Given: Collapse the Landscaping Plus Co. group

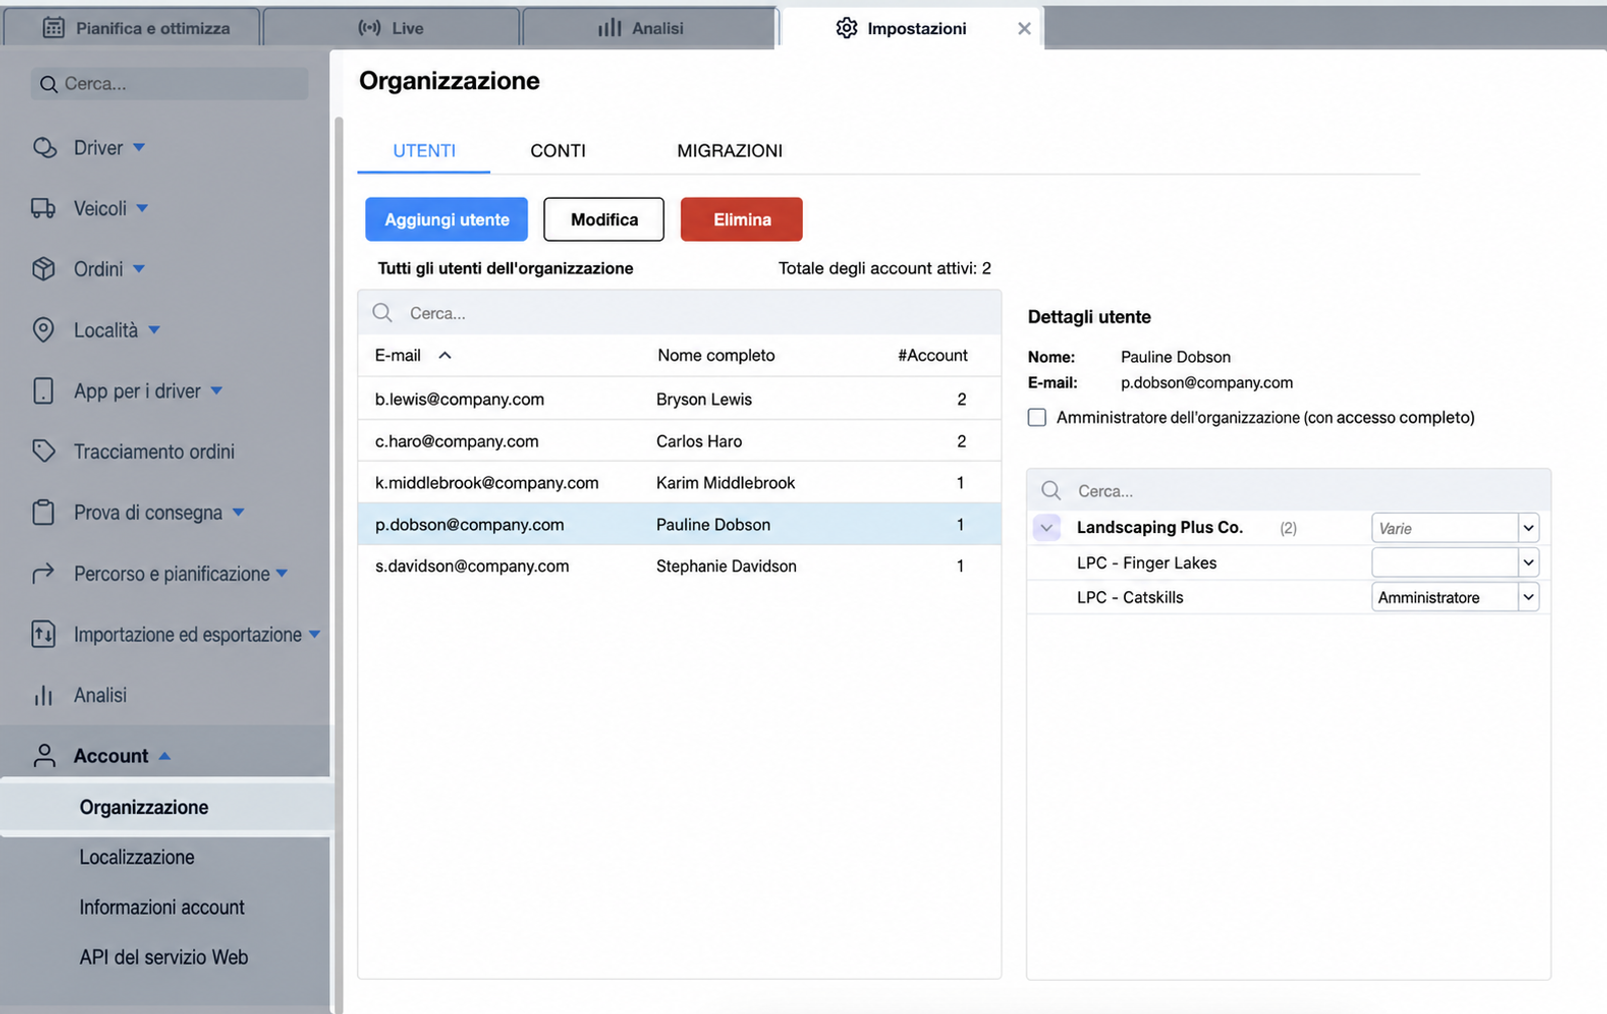Looking at the screenshot, I should (1046, 527).
